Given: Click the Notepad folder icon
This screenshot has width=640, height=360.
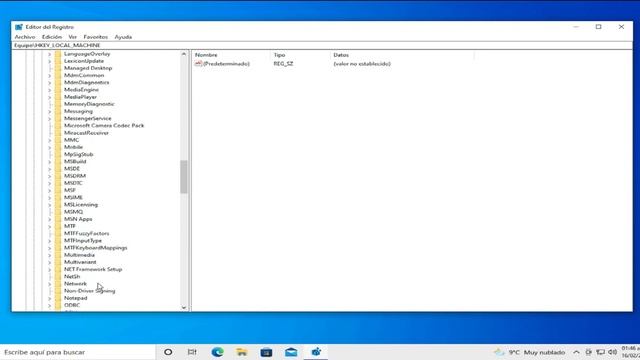Looking at the screenshot, I should 58,298.
